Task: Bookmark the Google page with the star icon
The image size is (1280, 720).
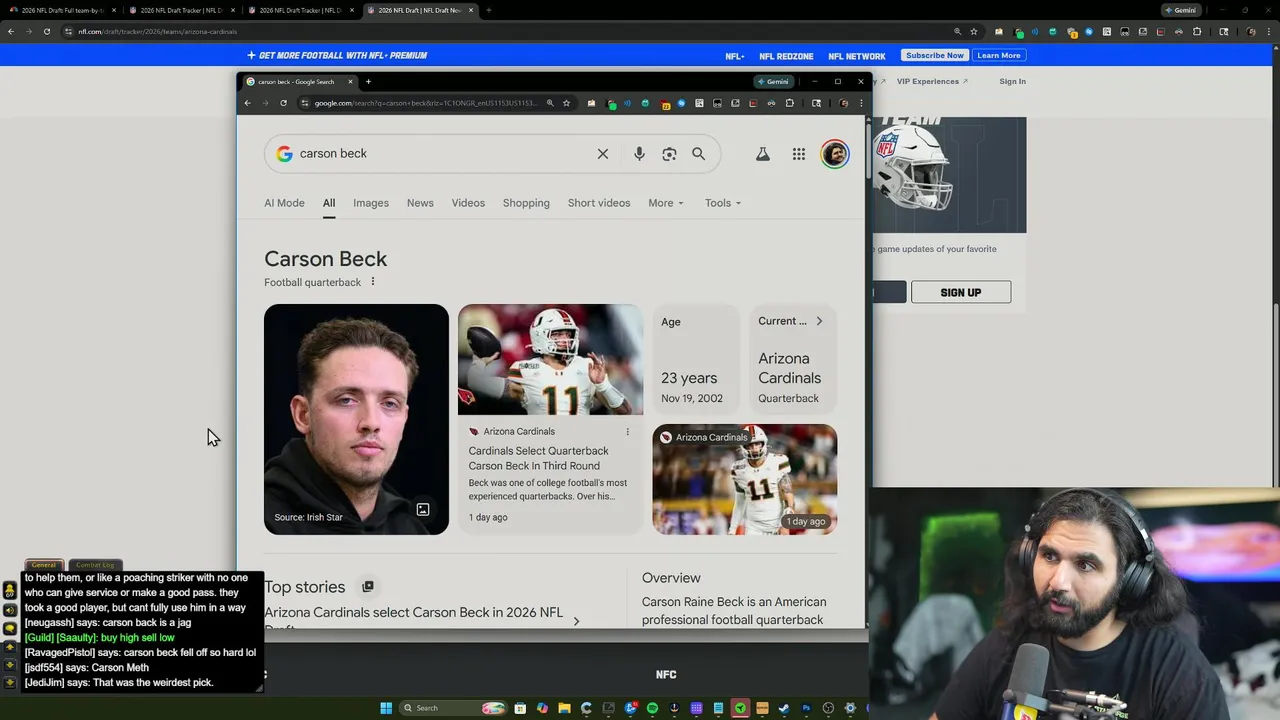Action: click(x=566, y=103)
